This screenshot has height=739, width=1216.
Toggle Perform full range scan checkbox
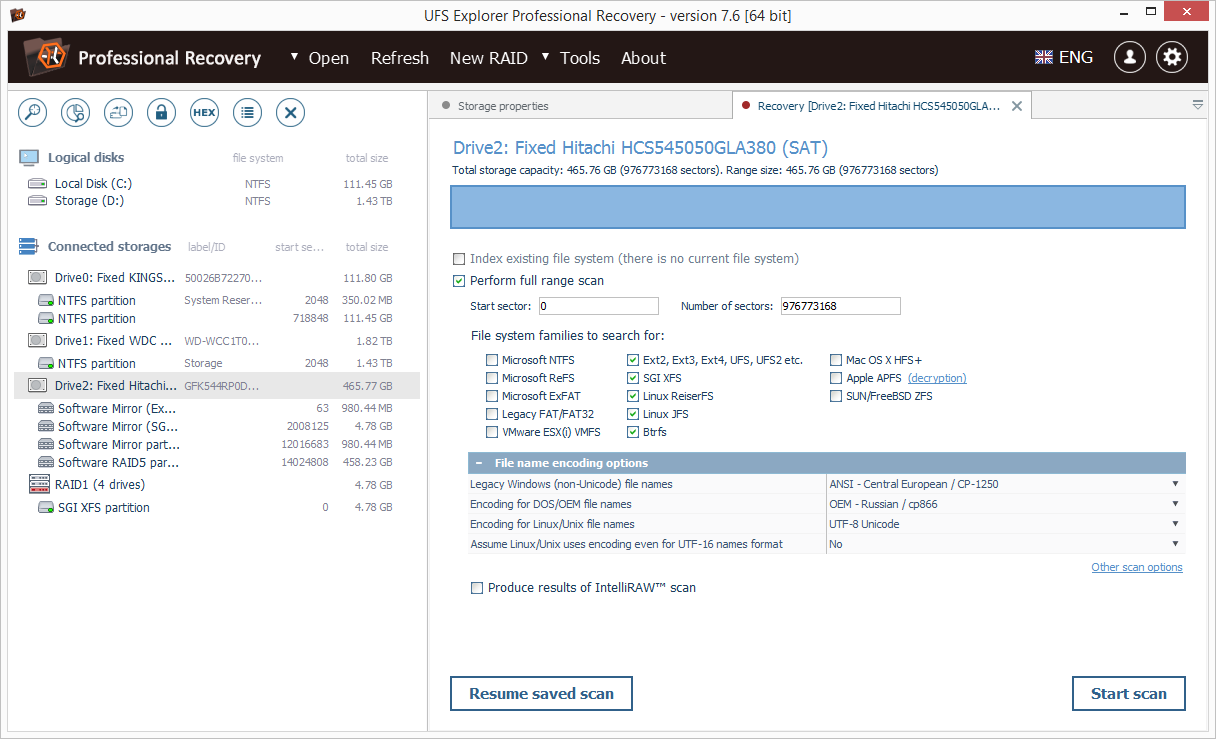pyautogui.click(x=459, y=281)
